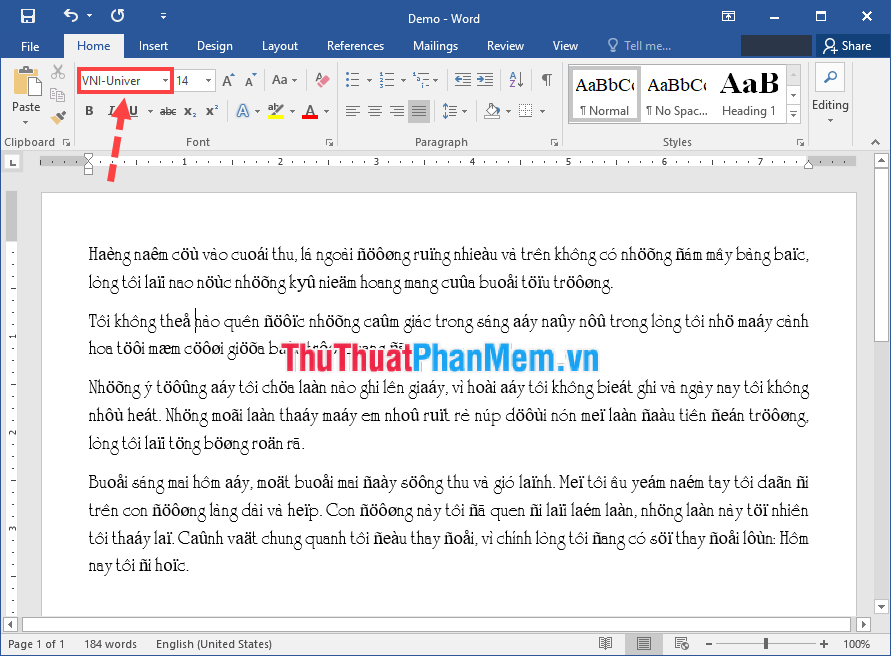Open the font name dropdown
The image size is (891, 656).
164,81
